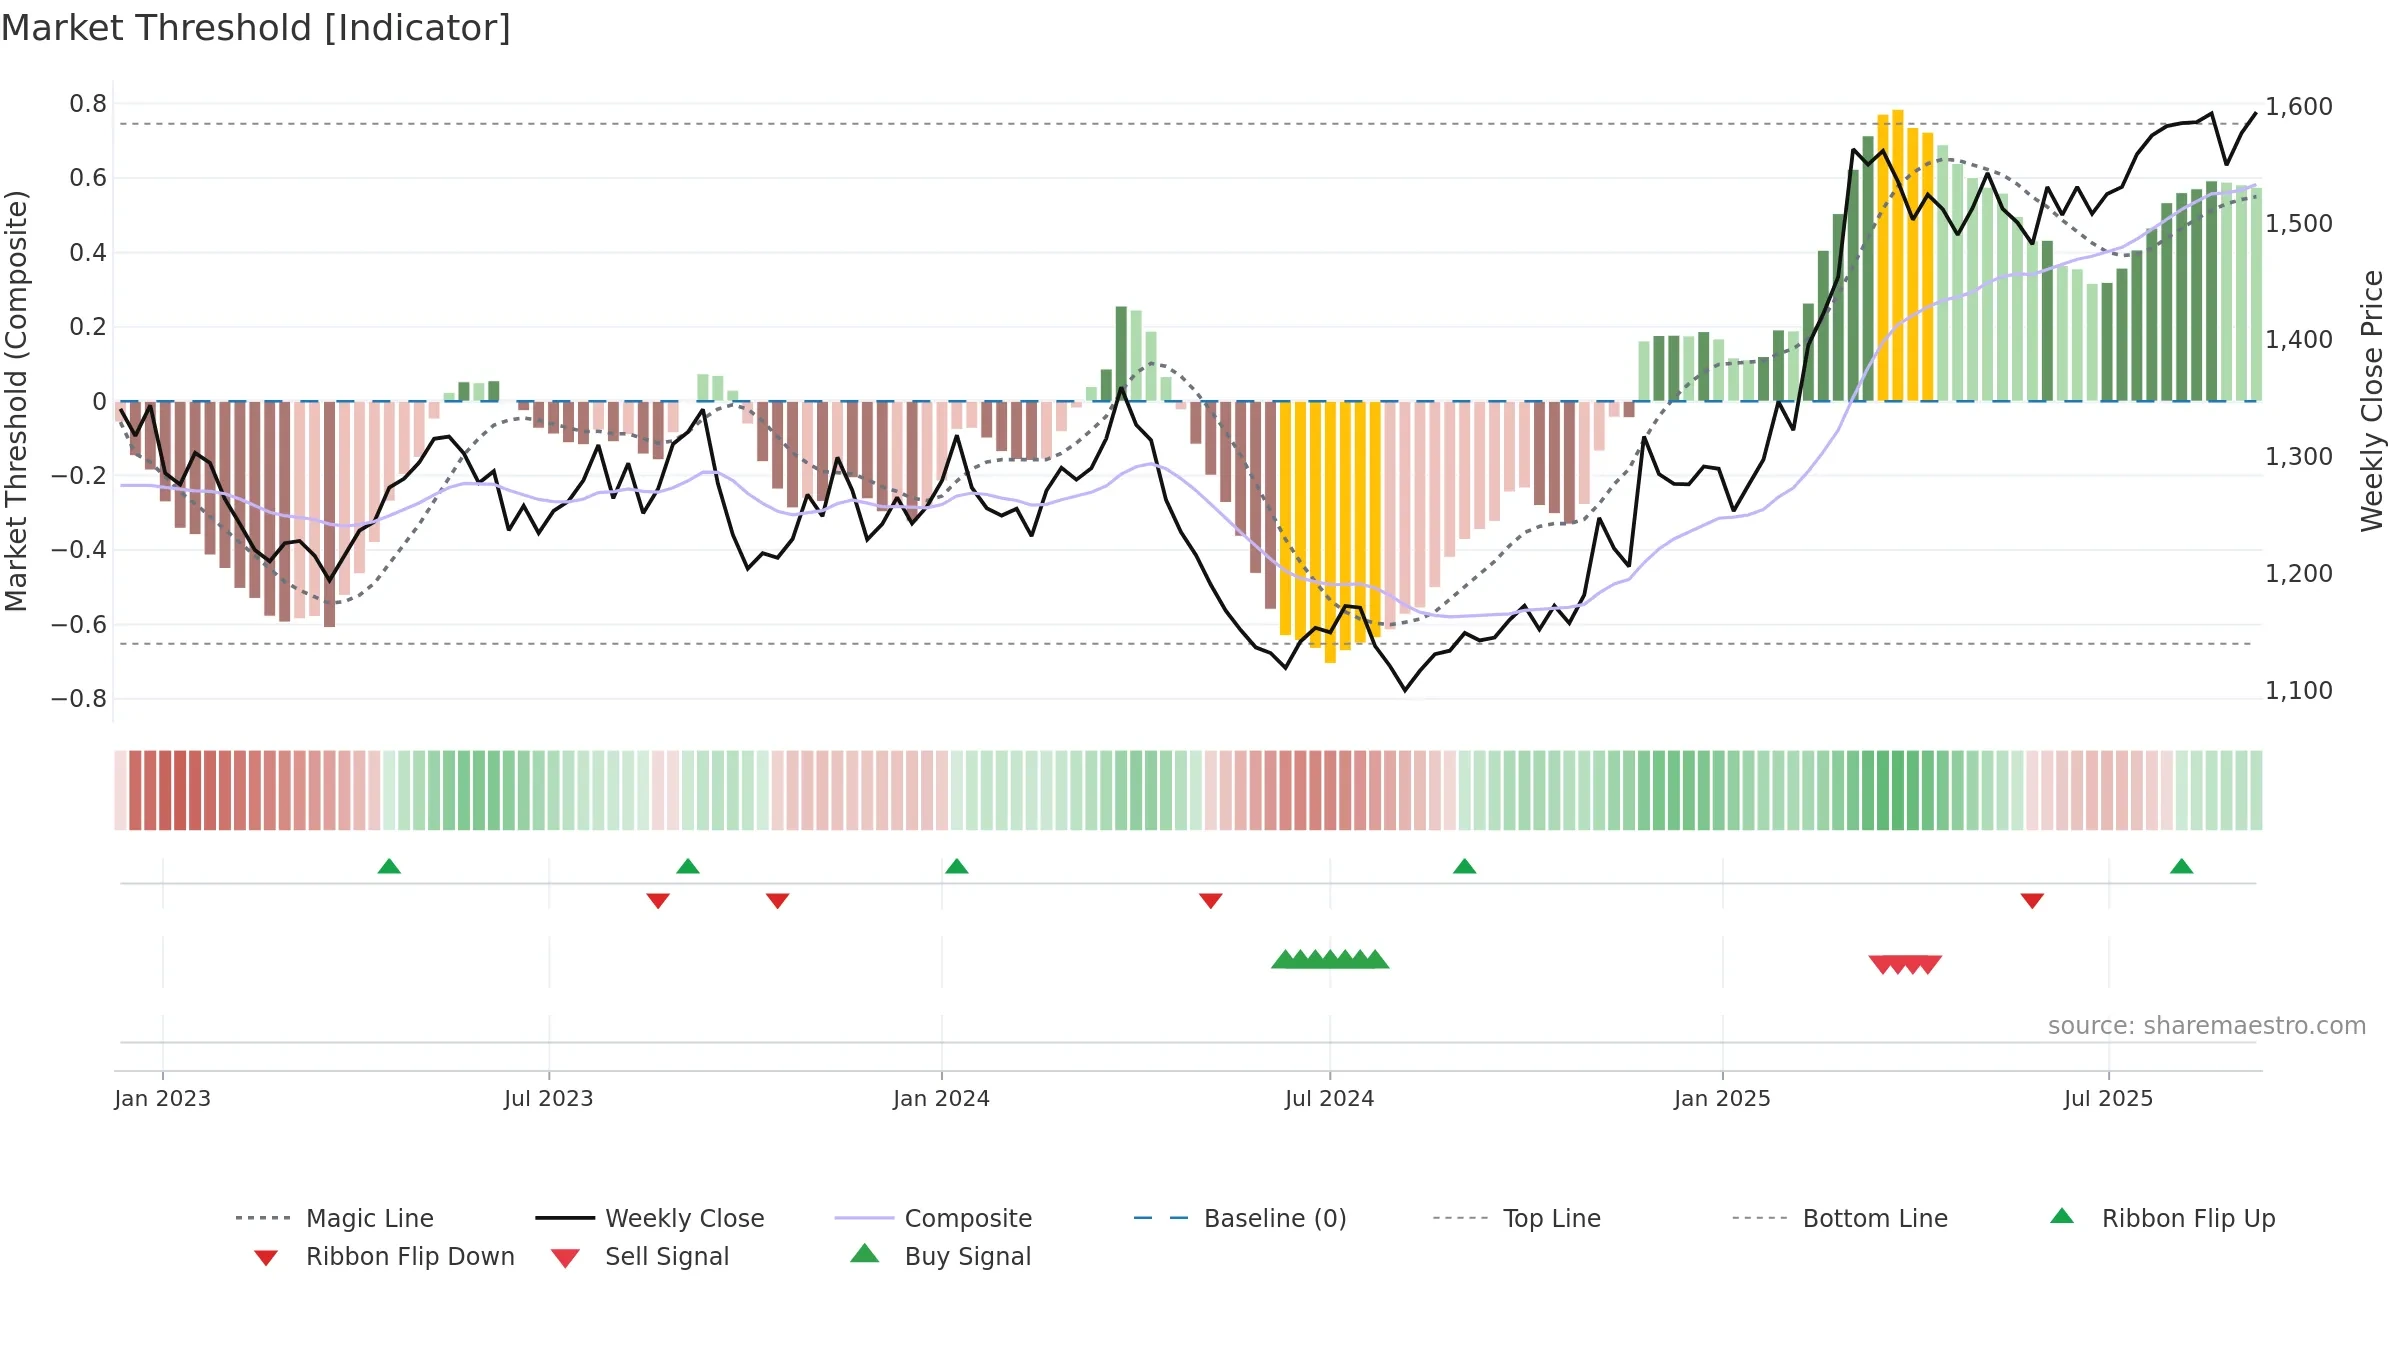
Task: Click the Market Threshold (Composite) axis title
Action: point(16,400)
